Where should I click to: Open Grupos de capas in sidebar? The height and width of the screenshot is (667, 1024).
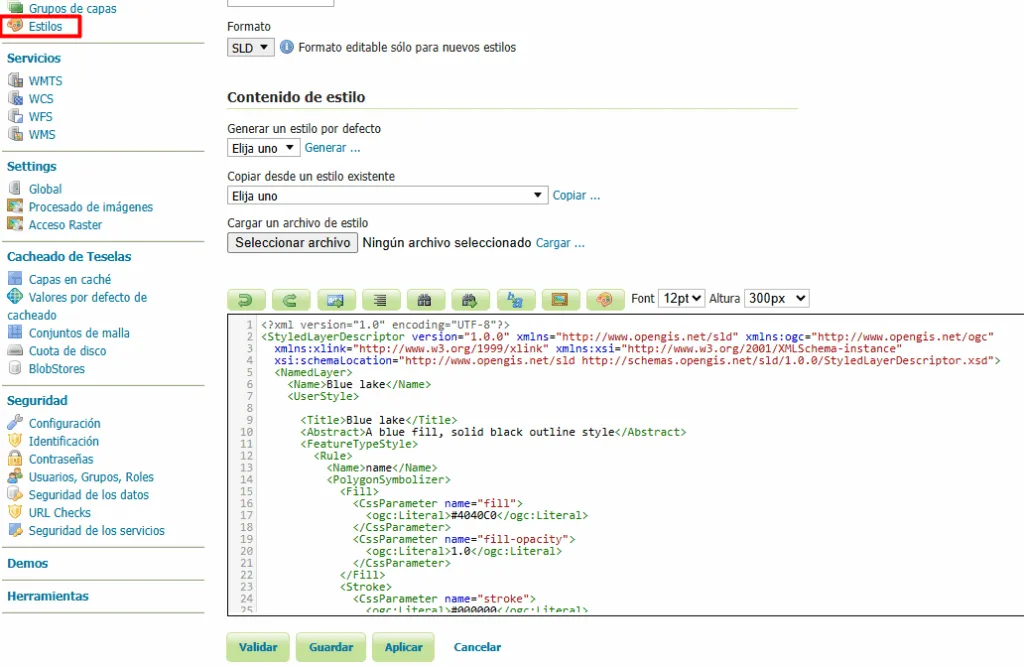click(x=72, y=8)
